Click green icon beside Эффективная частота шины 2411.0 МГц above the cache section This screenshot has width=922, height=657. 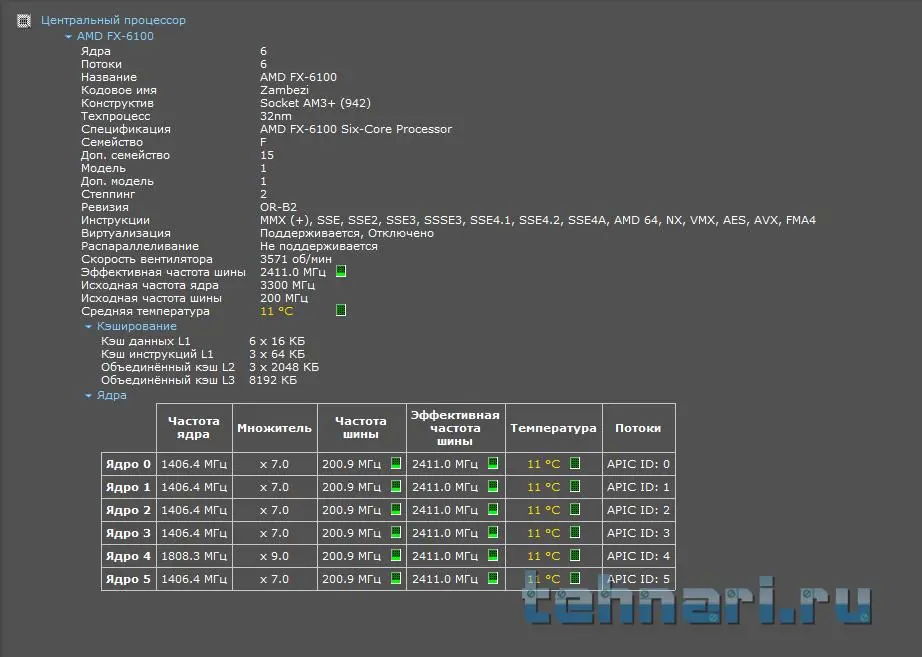coord(341,272)
